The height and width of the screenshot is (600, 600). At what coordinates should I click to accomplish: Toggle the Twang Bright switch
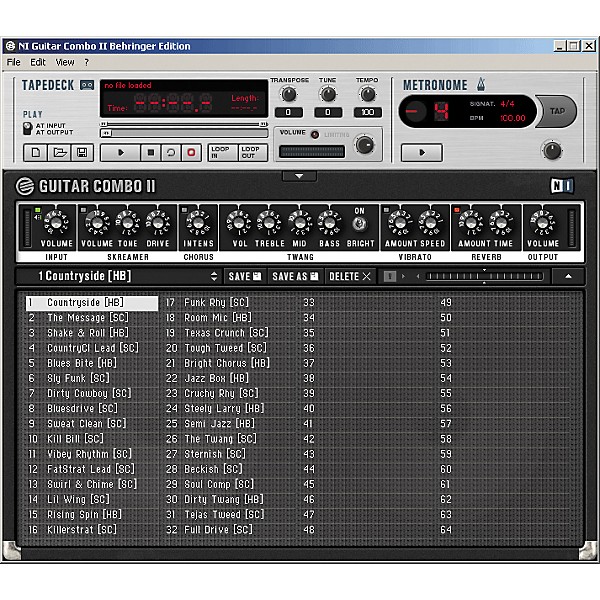click(359, 224)
